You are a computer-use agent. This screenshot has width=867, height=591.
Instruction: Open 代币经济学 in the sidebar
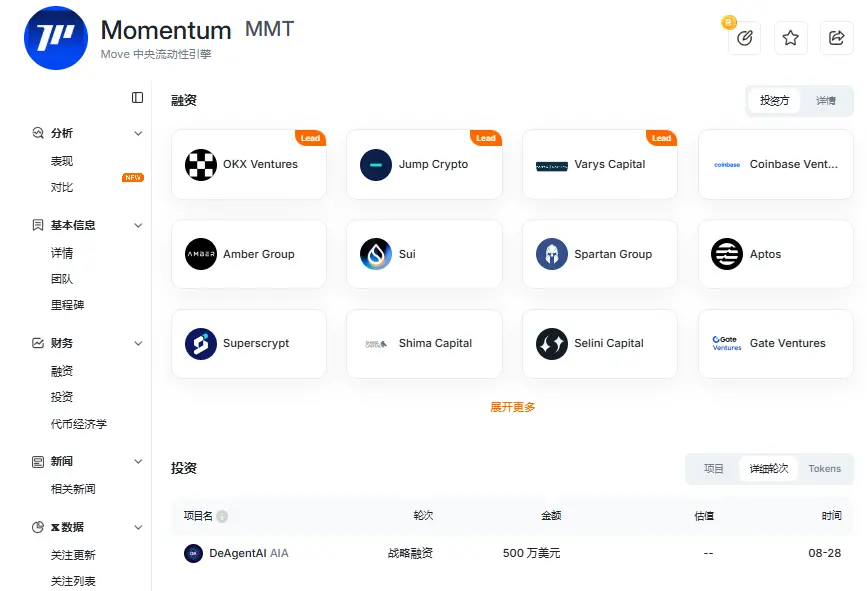pyautogui.click(x=79, y=424)
